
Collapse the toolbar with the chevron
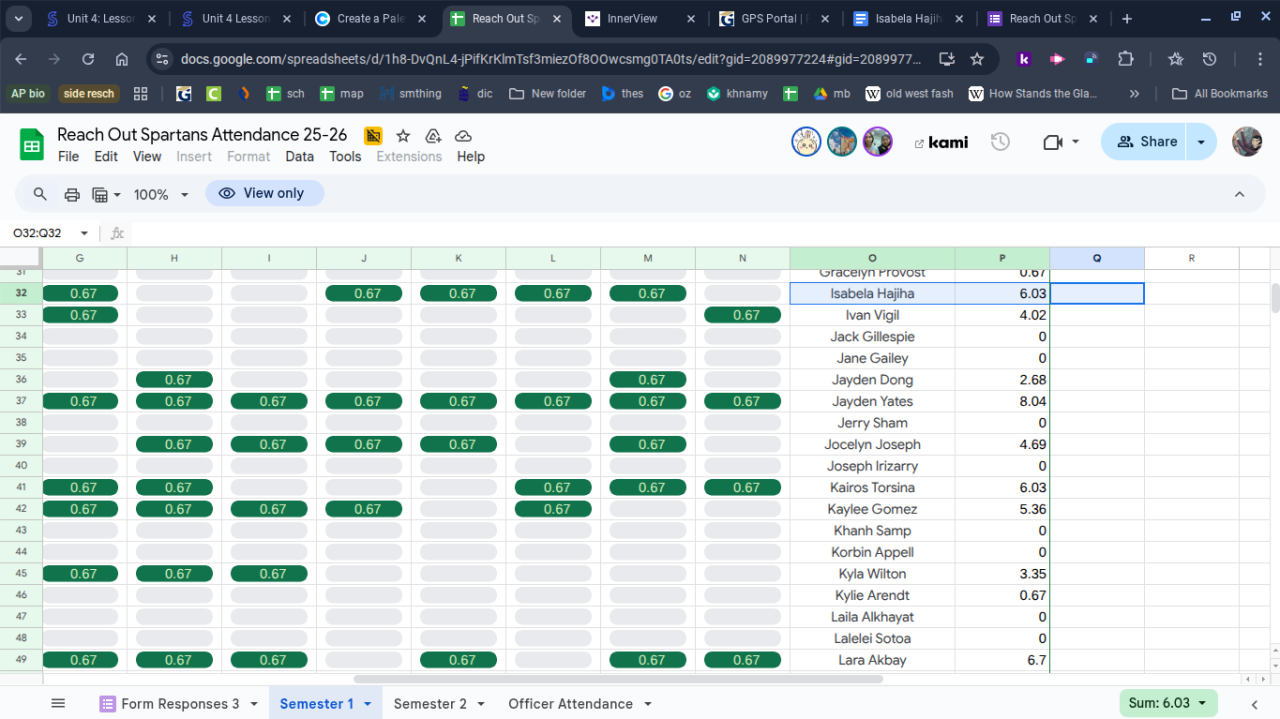pyautogui.click(x=1239, y=194)
